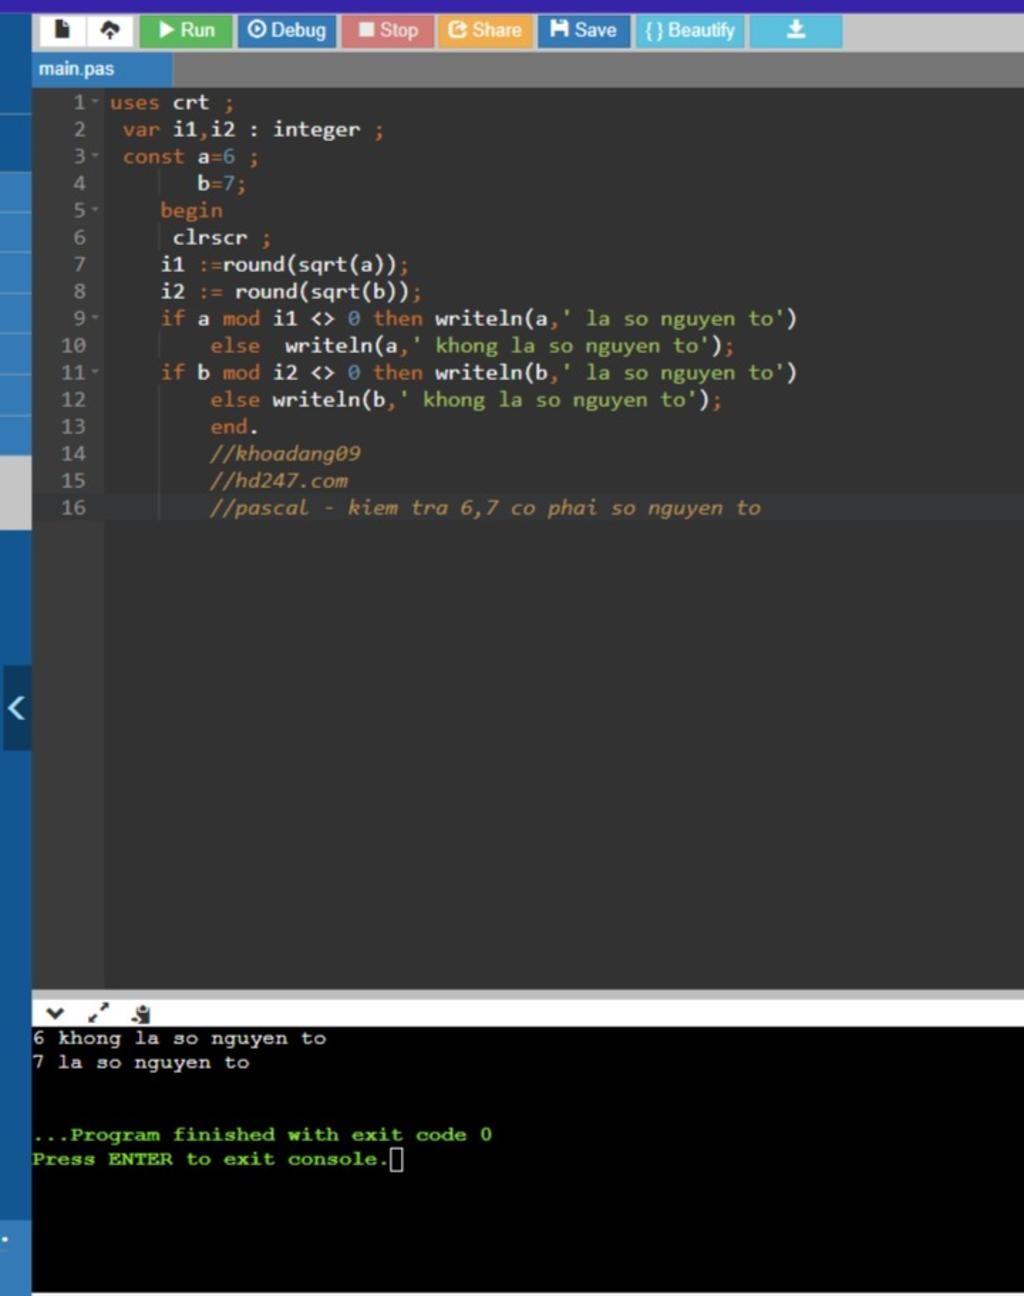Collapse the fold arrow on line 3

(96, 156)
